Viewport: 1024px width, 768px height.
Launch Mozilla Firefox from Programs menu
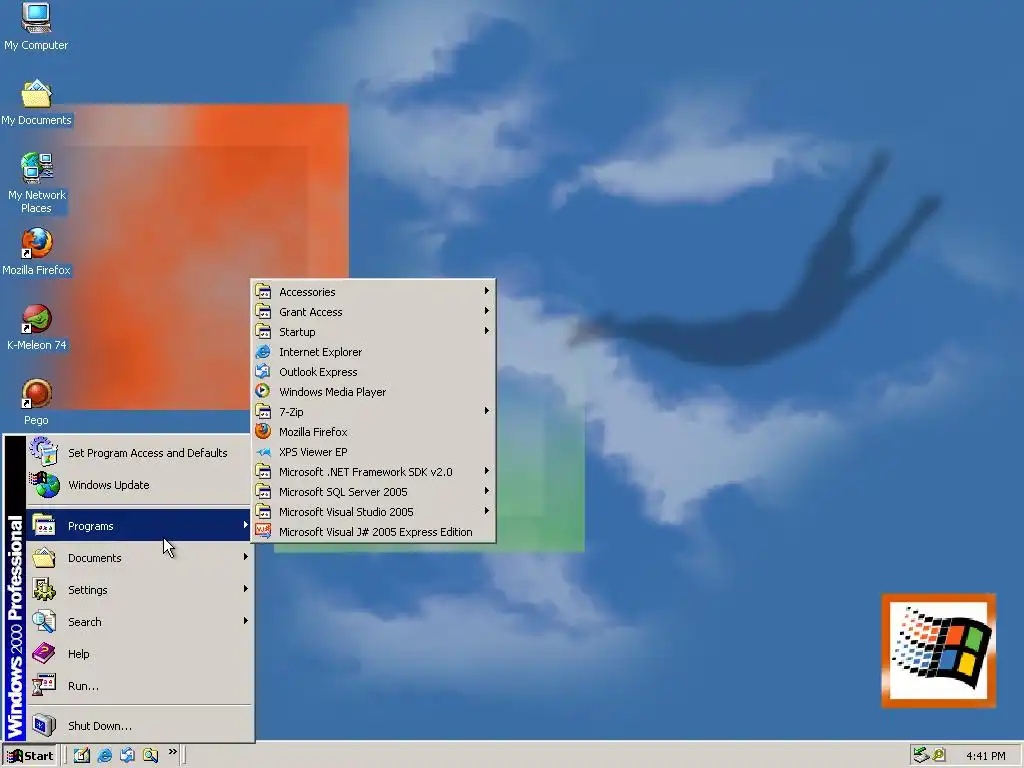[373, 432]
